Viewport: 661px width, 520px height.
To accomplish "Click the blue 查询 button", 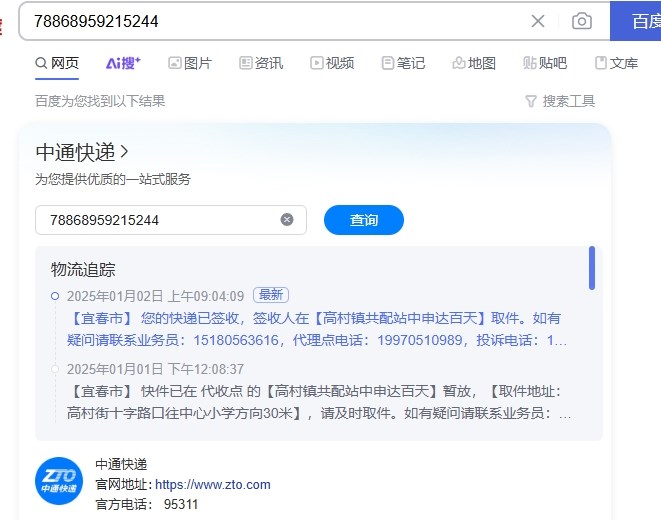I will [363, 220].
